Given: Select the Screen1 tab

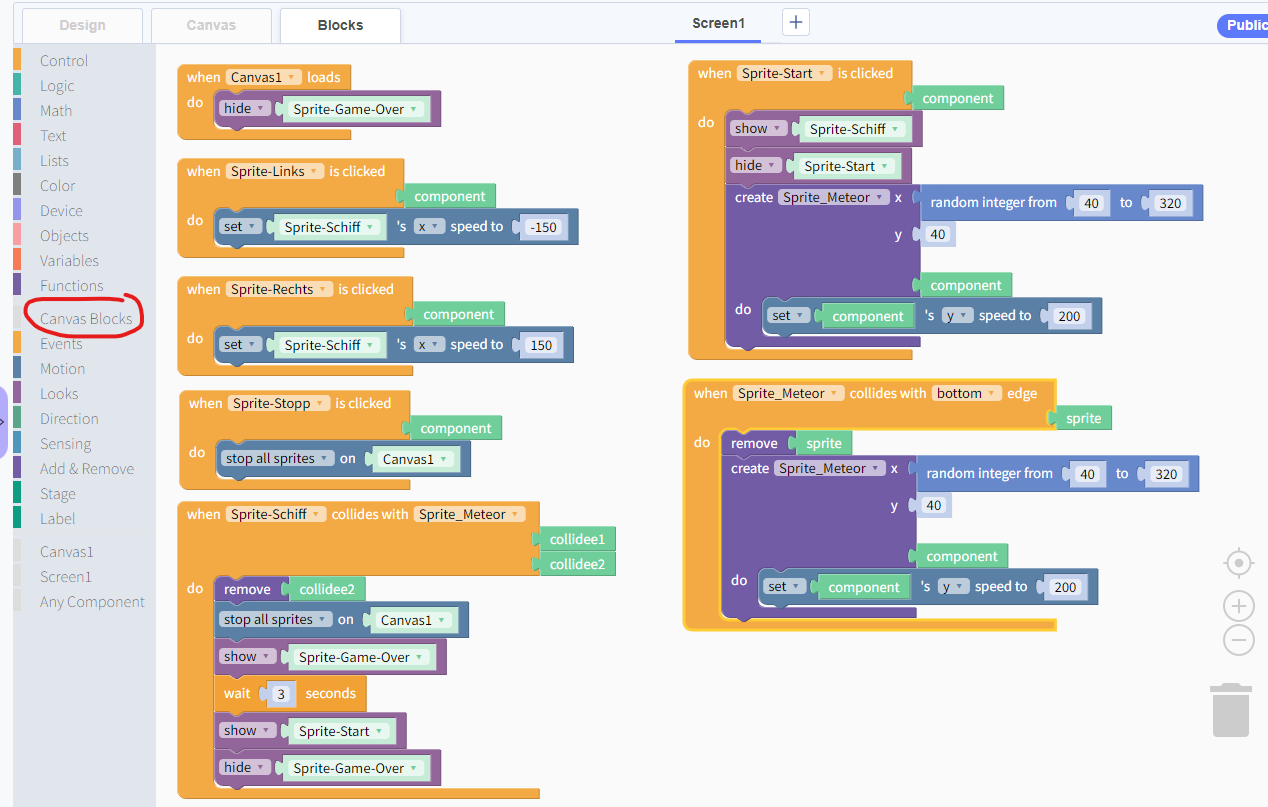Looking at the screenshot, I should coord(718,23).
